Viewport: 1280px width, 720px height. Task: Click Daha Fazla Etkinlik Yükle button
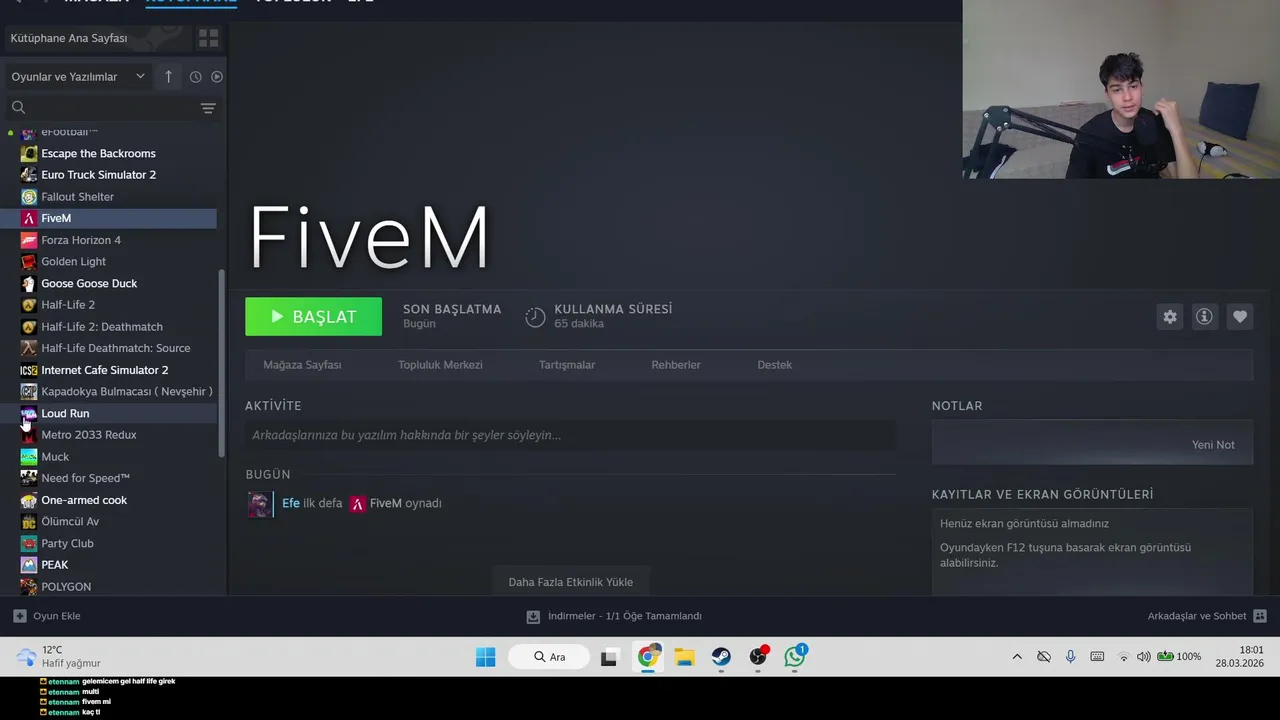[570, 582]
